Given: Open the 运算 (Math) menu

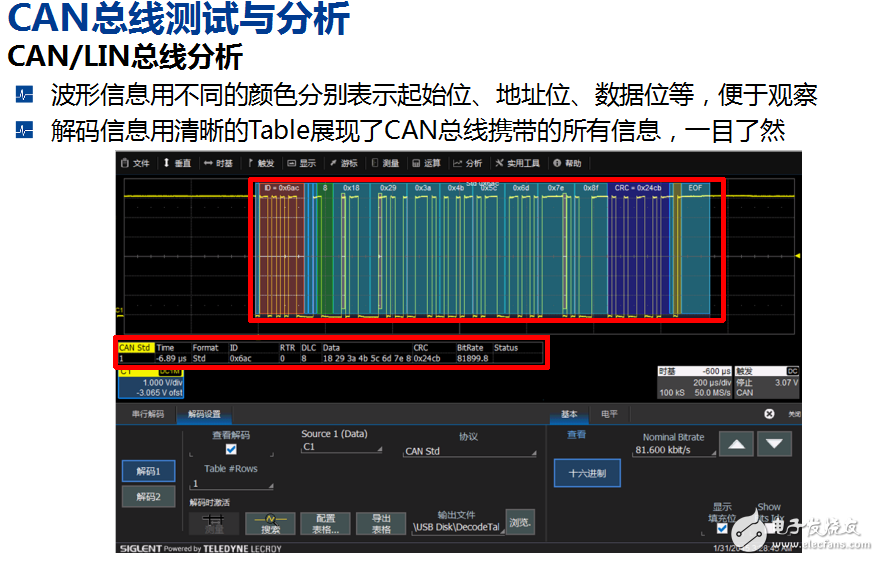Looking at the screenshot, I should 427,163.
